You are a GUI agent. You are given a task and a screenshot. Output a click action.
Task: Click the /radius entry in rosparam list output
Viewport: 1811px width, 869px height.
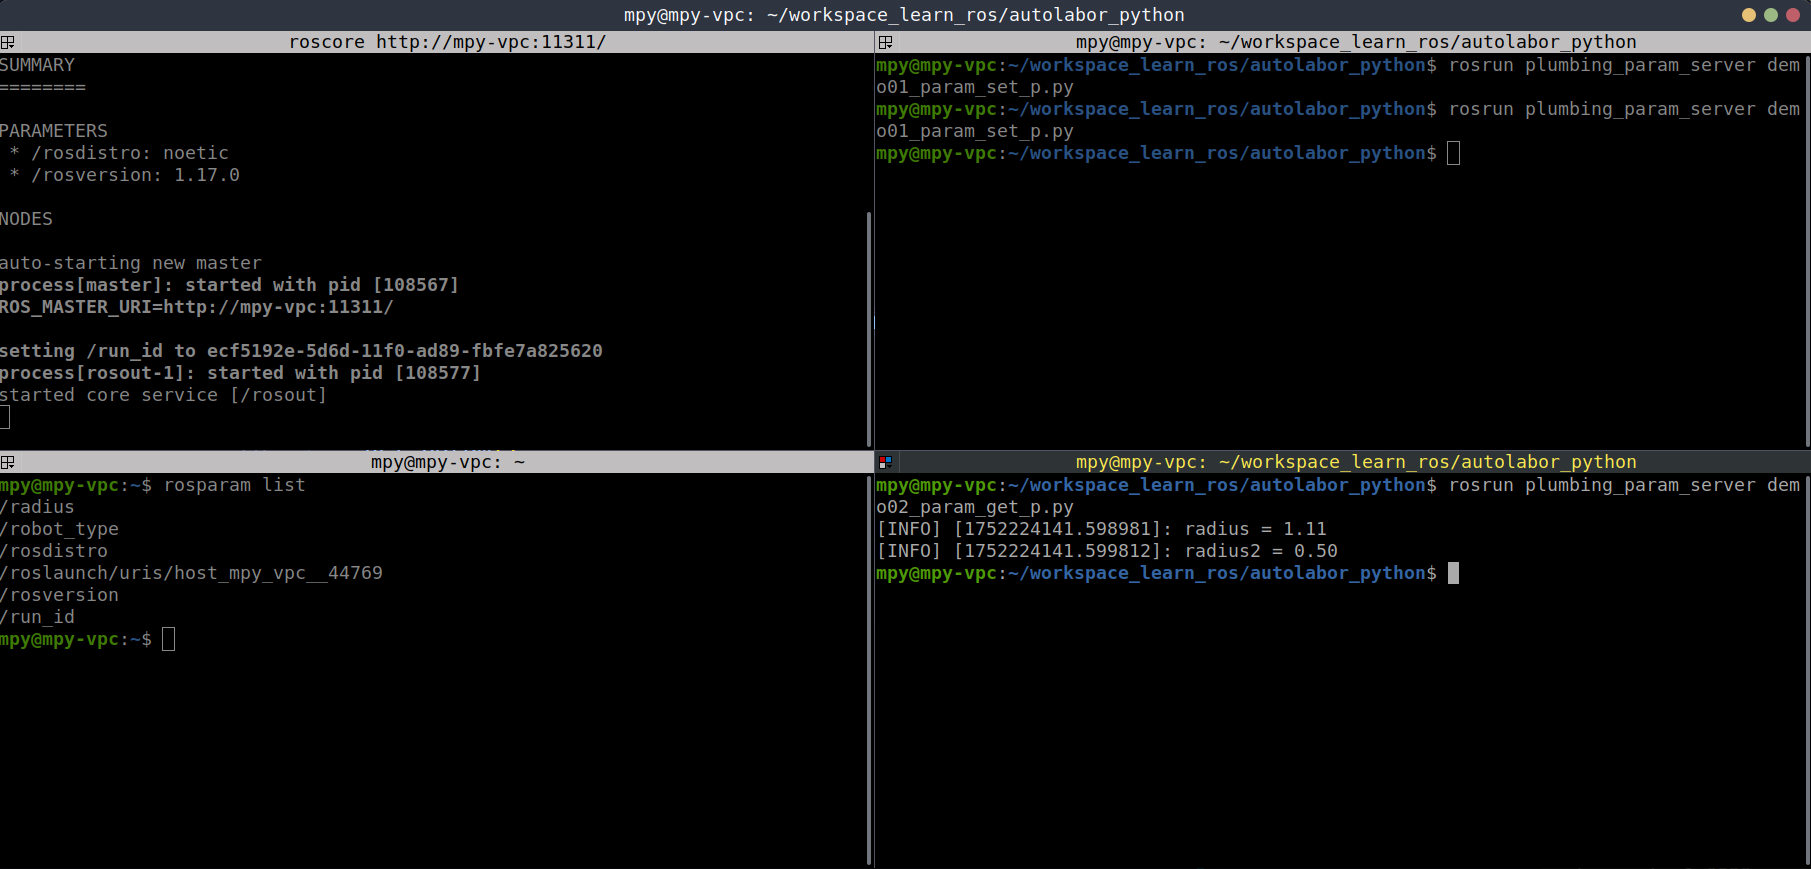point(38,507)
